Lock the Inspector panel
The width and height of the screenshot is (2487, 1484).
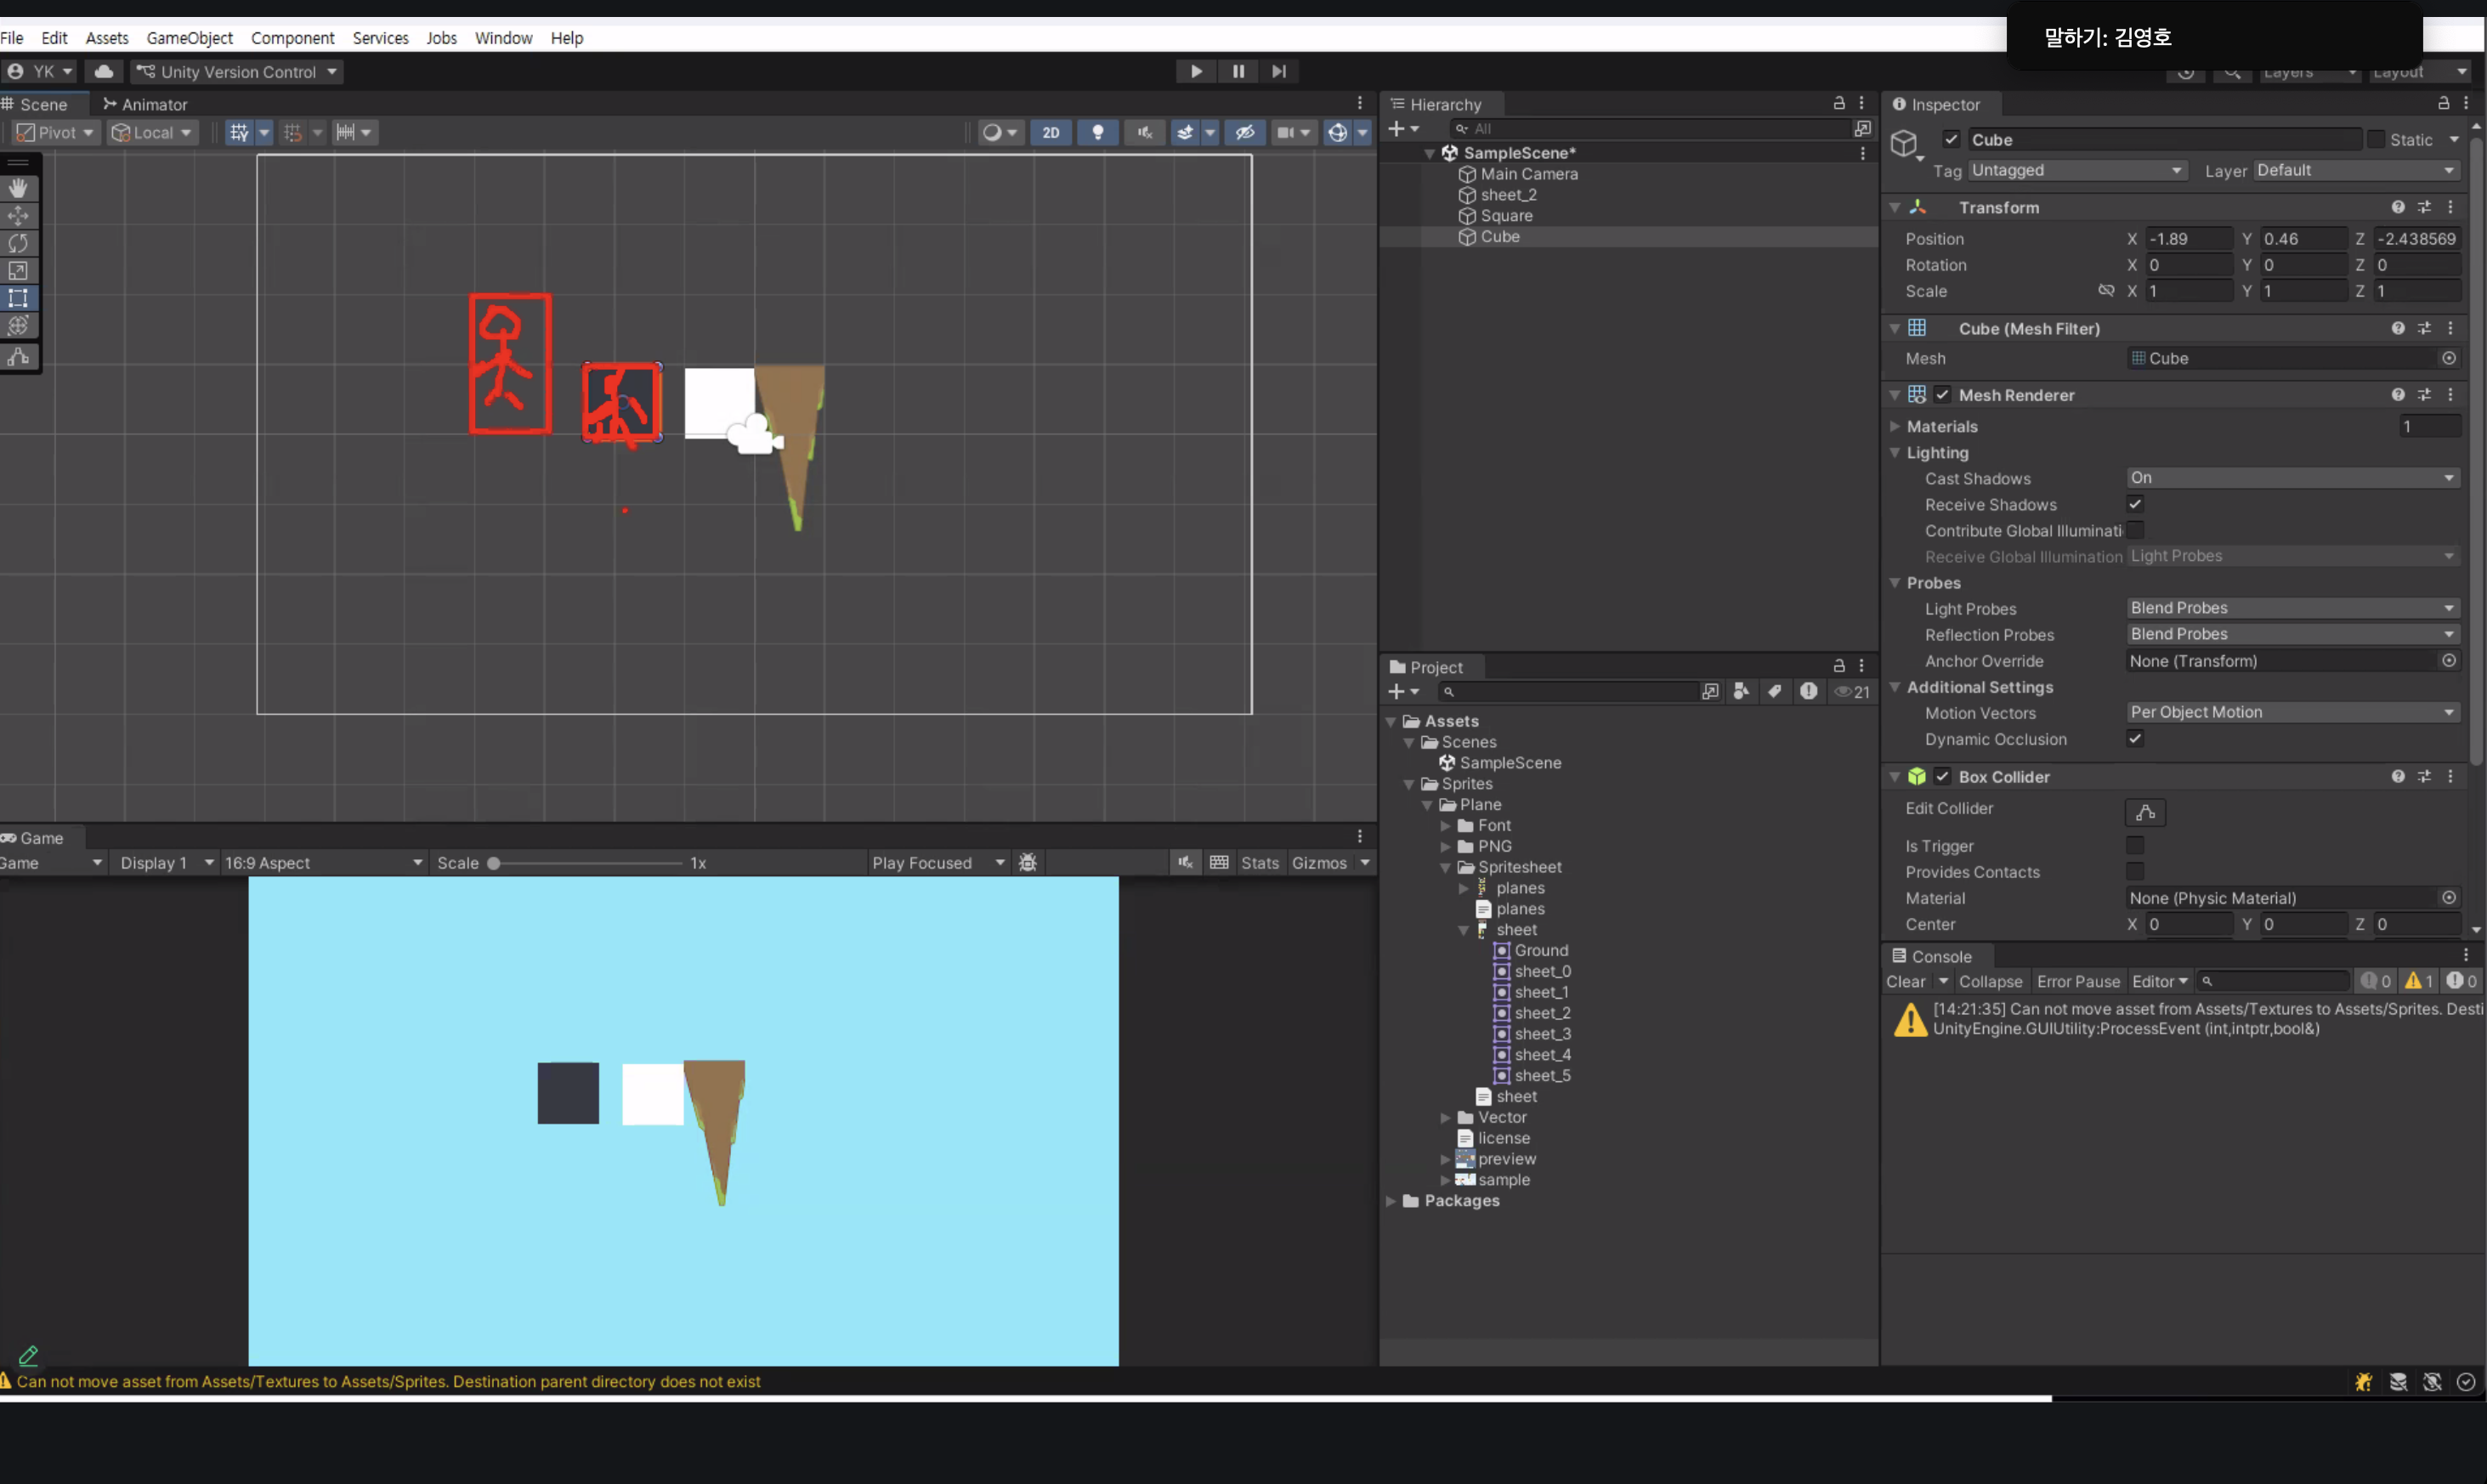click(x=2443, y=103)
